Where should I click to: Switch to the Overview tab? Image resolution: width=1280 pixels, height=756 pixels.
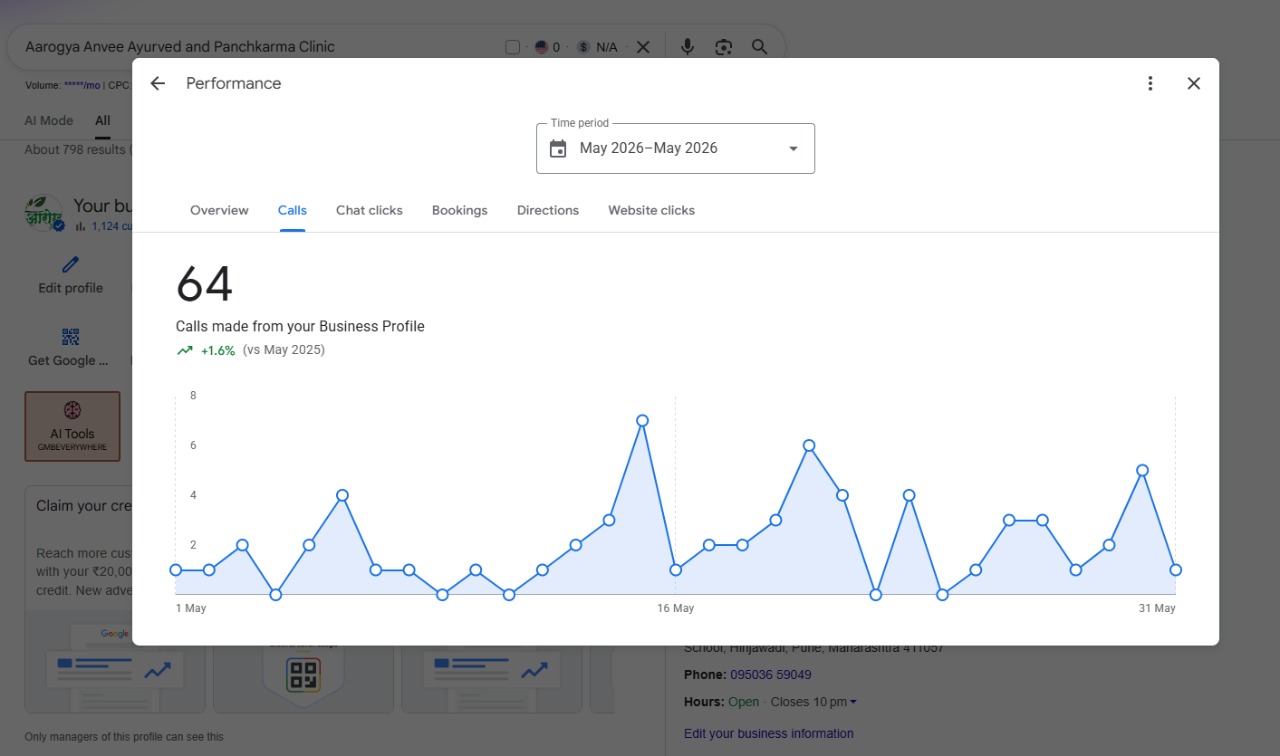point(219,210)
